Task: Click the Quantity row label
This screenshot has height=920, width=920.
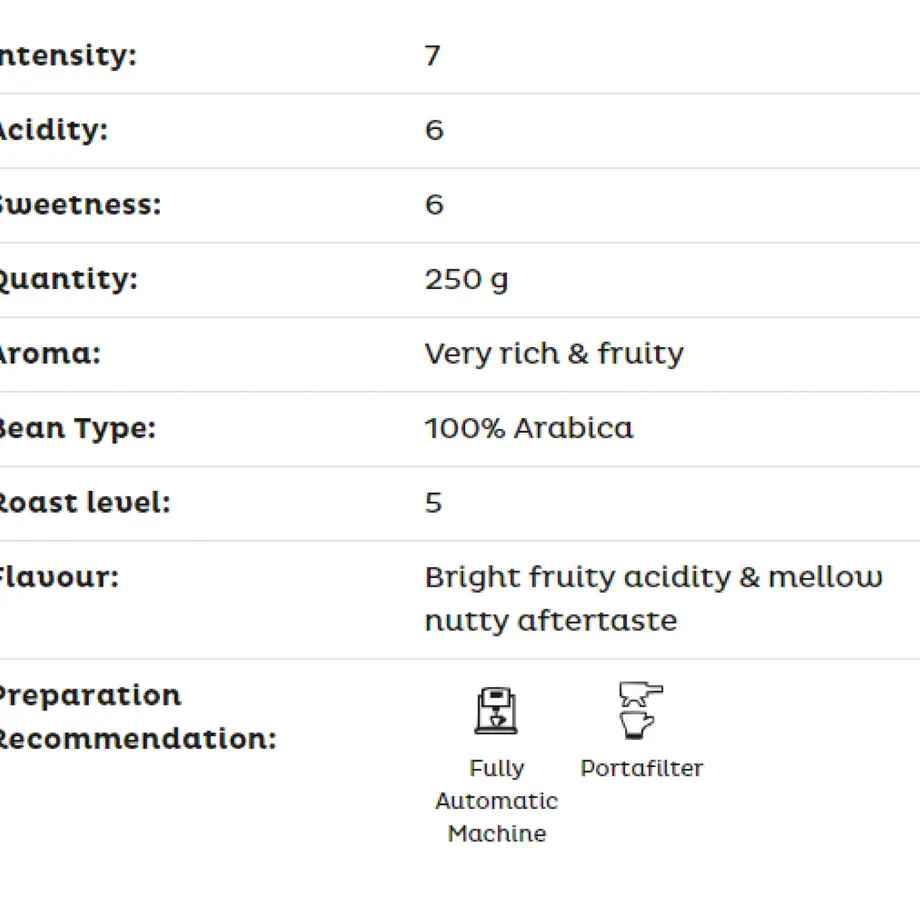Action: (69, 280)
